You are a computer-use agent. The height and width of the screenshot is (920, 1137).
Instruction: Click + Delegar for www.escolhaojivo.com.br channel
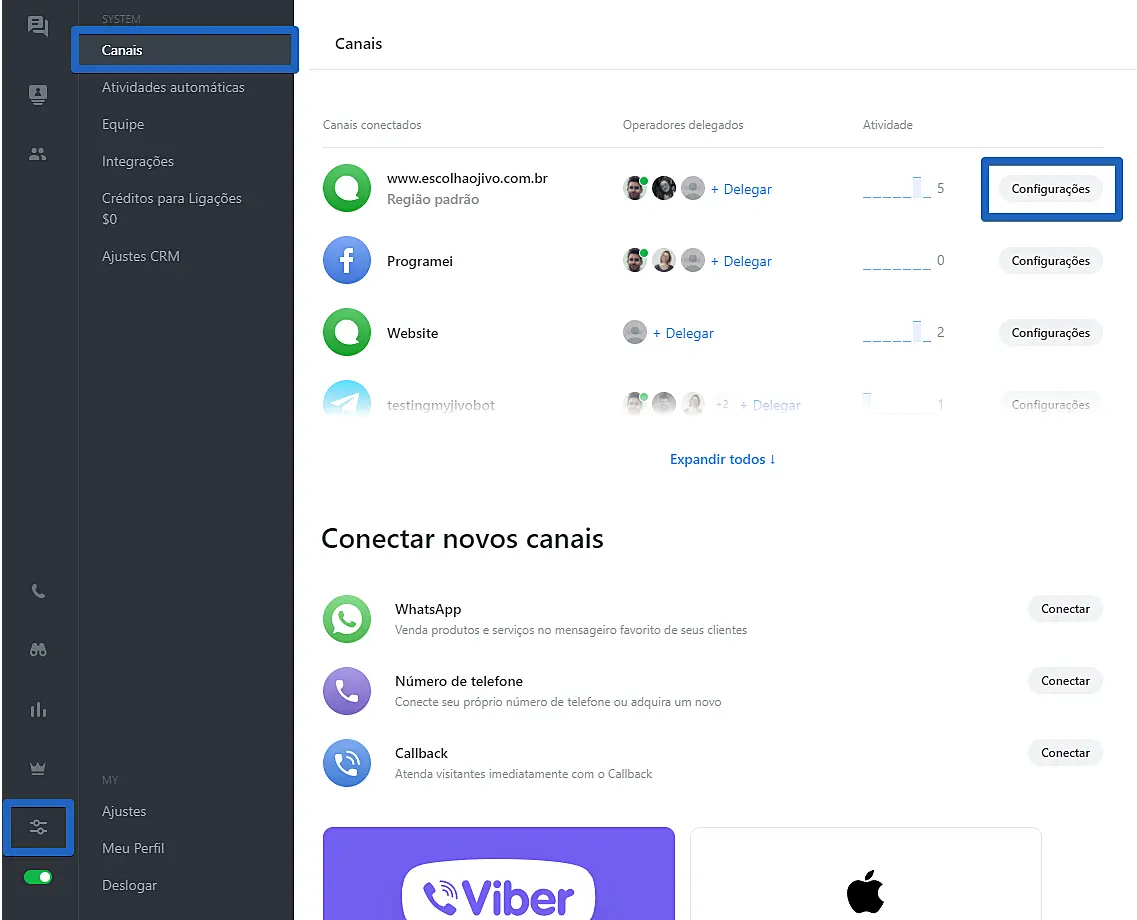click(741, 189)
